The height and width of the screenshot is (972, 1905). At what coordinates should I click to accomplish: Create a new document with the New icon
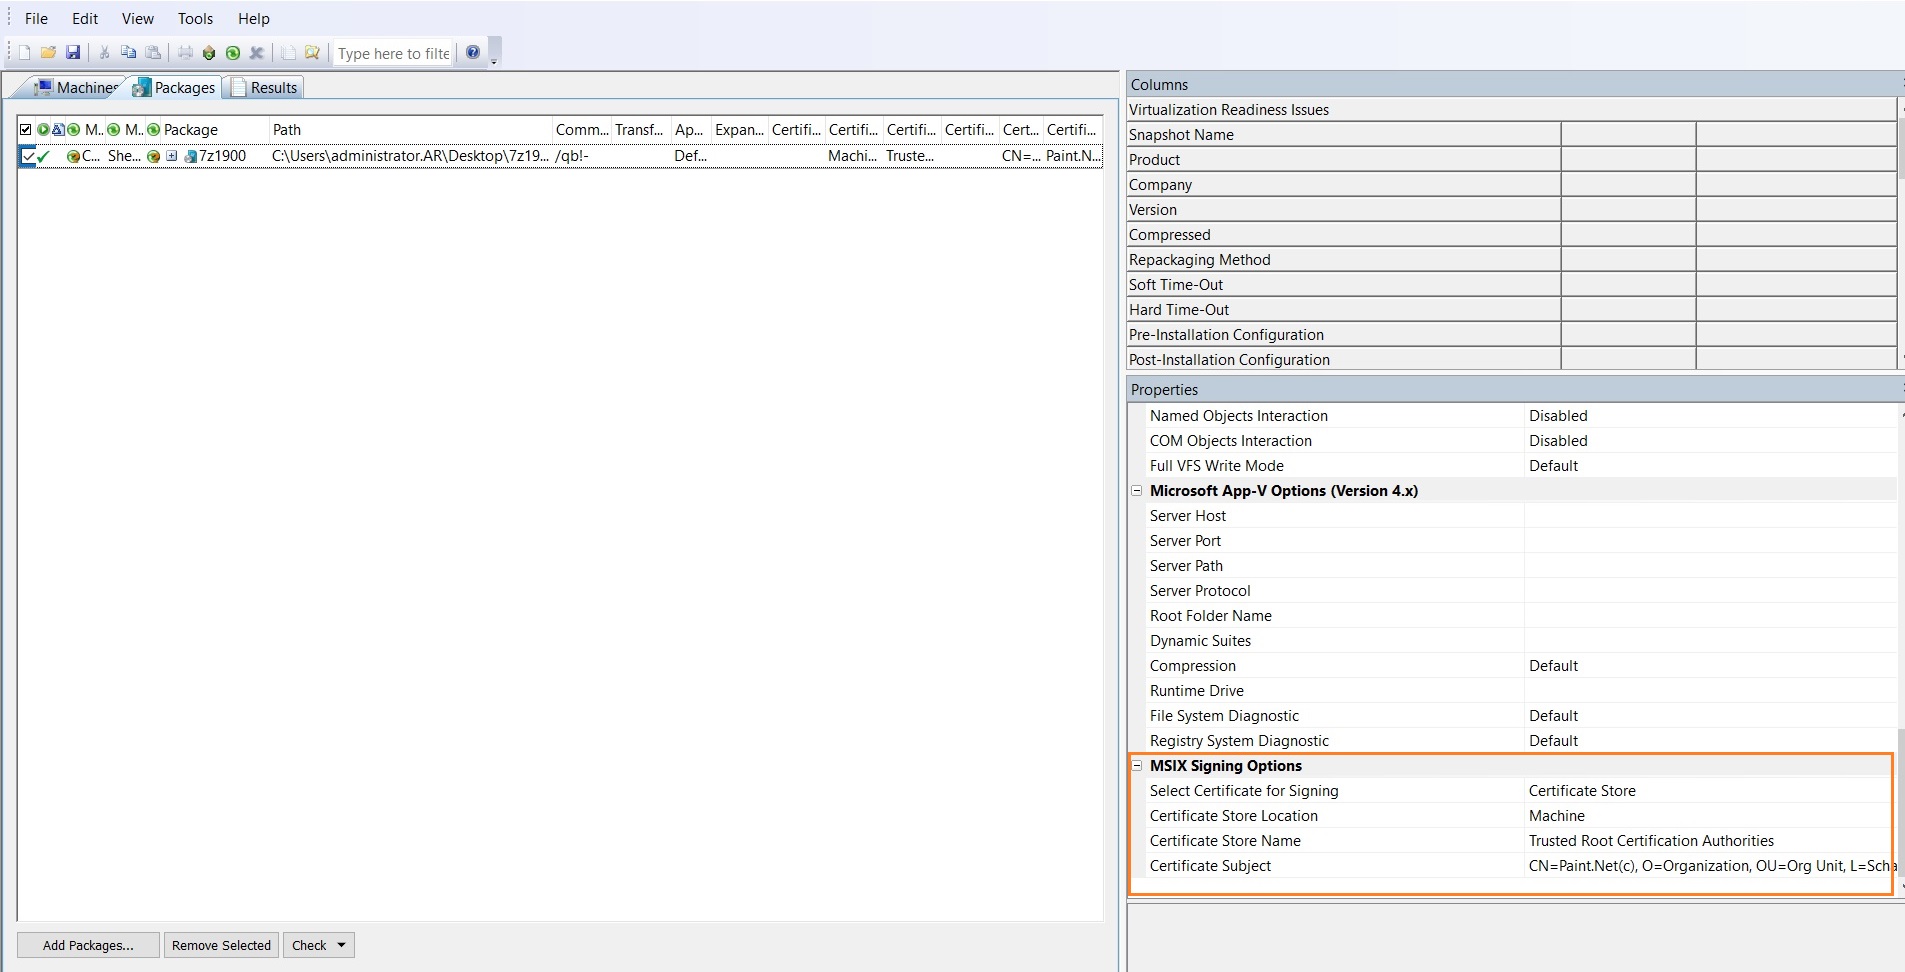pos(24,52)
